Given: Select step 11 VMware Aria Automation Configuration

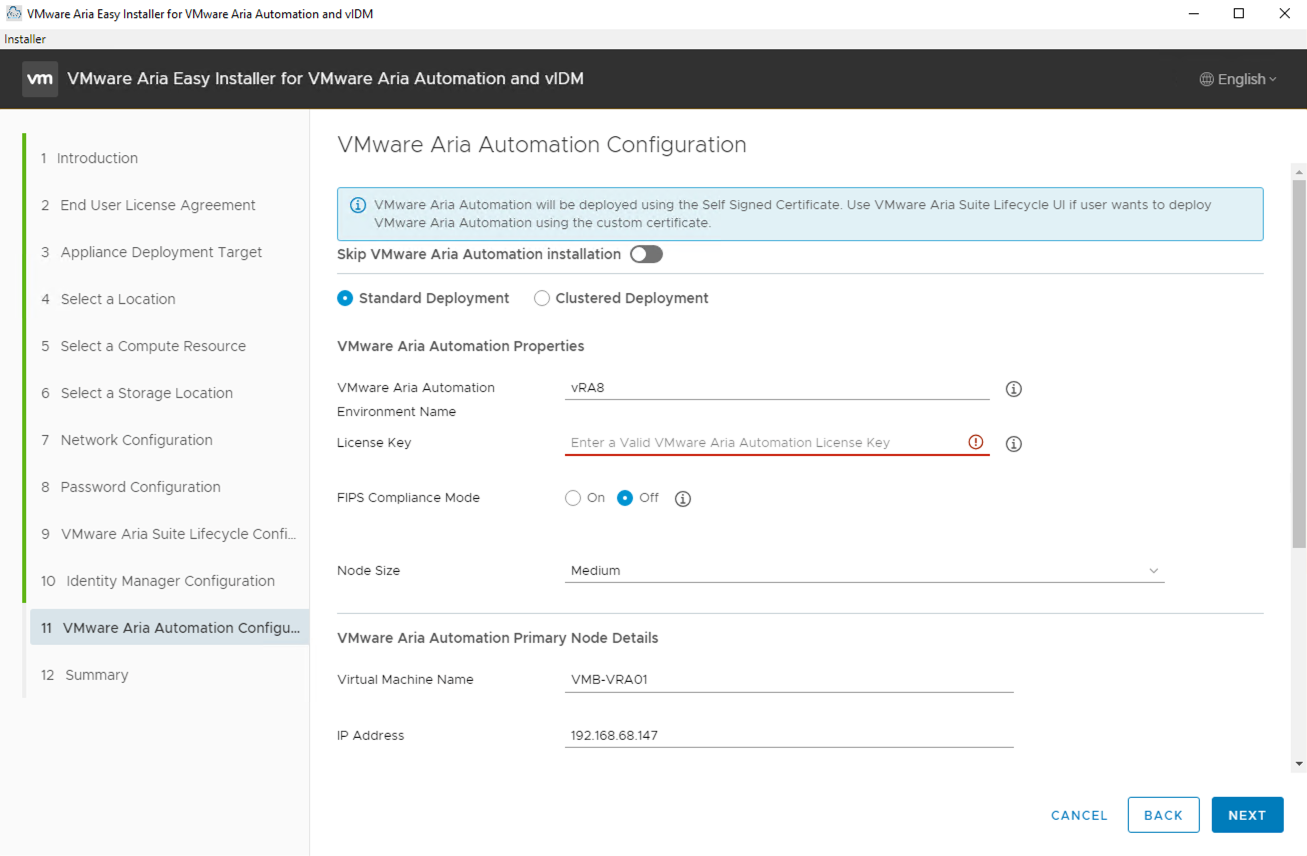Looking at the screenshot, I should pyautogui.click(x=168, y=628).
